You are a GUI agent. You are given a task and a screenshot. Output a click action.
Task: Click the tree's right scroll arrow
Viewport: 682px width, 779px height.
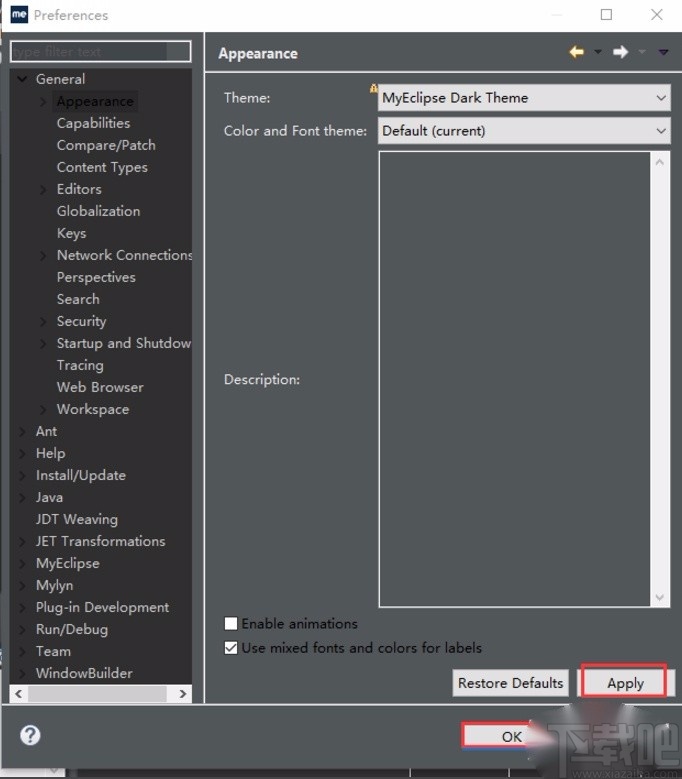pos(183,694)
